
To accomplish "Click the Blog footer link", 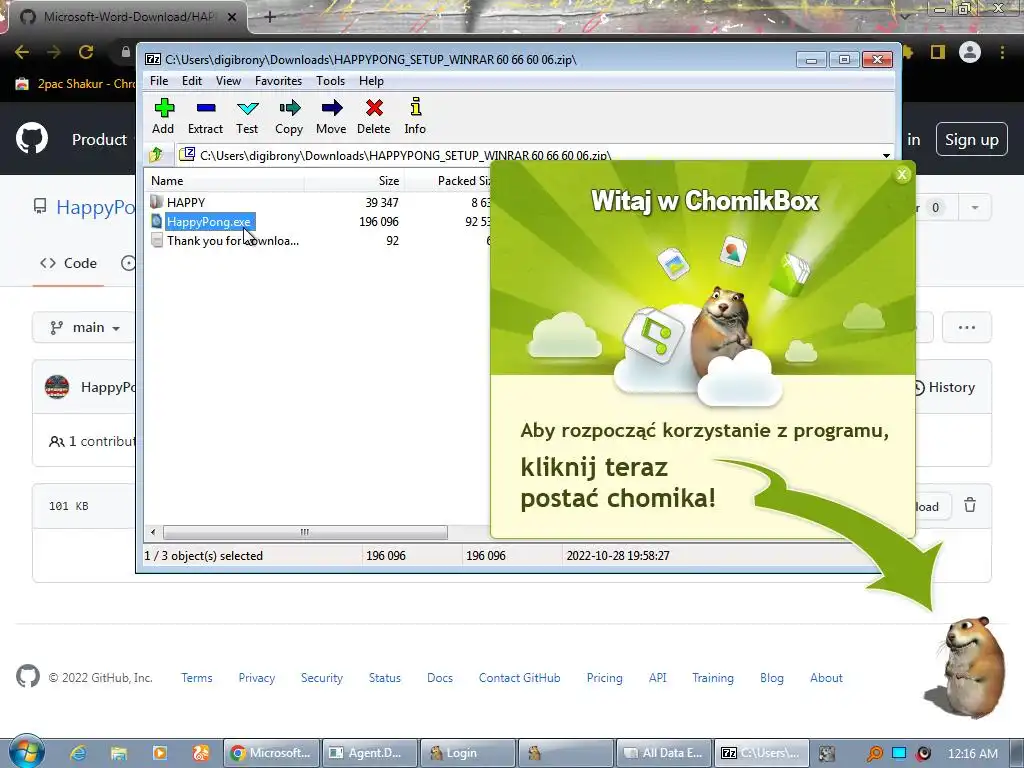I will click(771, 678).
